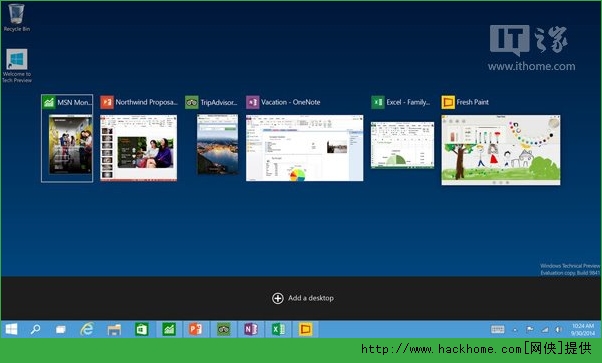This screenshot has width=602, height=363.
Task: Click the plus circle icon for new desktop
Action: (x=278, y=298)
